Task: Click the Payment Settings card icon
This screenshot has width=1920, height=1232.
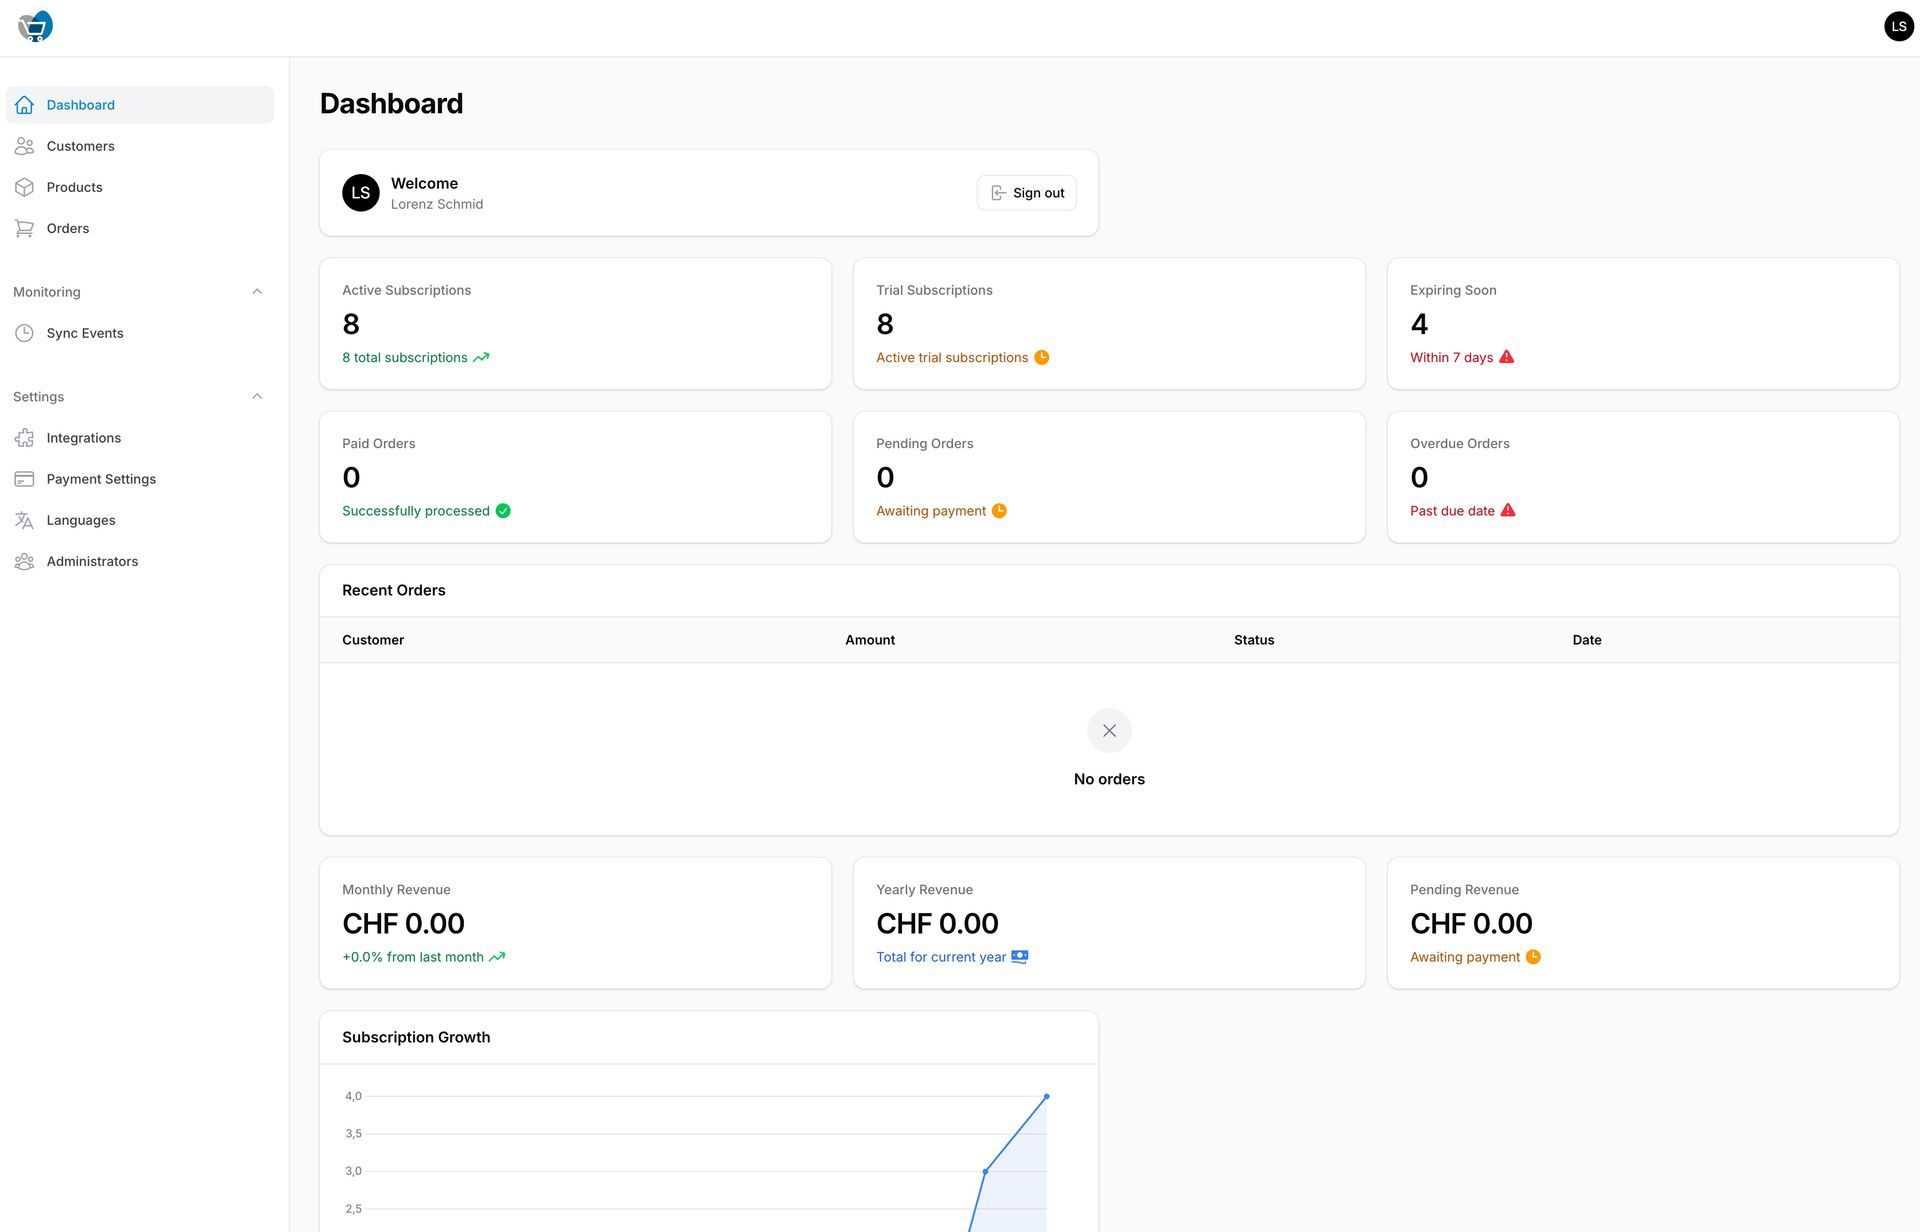Action: [25, 480]
